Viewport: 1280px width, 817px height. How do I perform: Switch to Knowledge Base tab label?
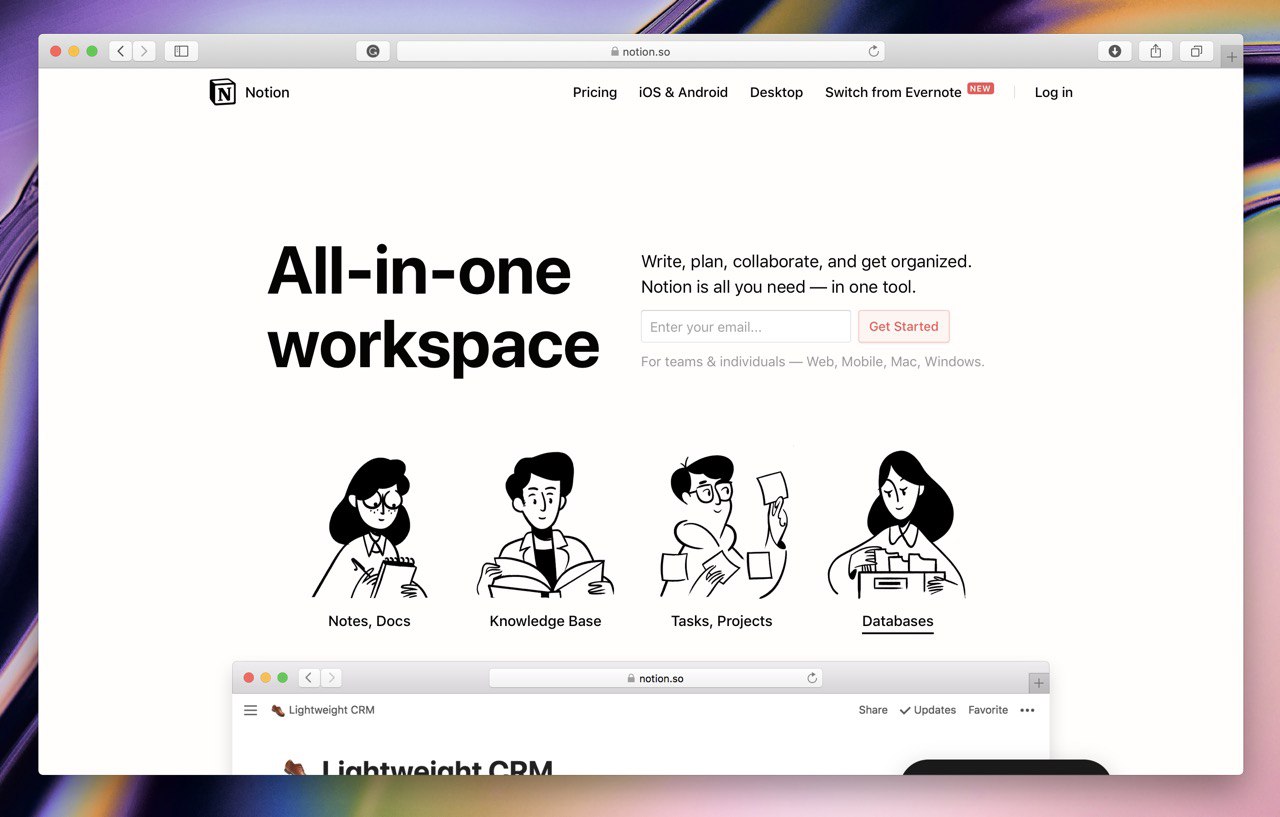point(545,621)
